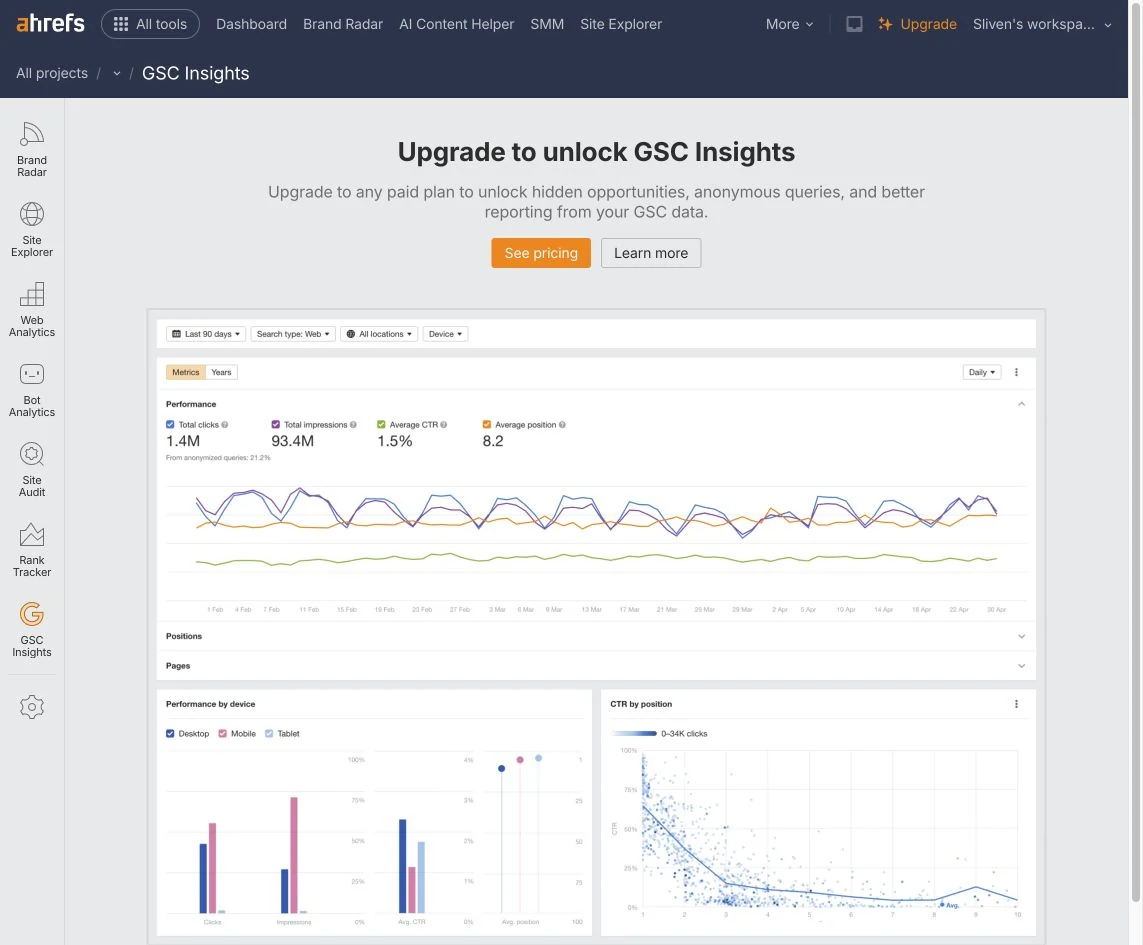Open Last 90 days date filter
1143x945 pixels.
tap(206, 334)
